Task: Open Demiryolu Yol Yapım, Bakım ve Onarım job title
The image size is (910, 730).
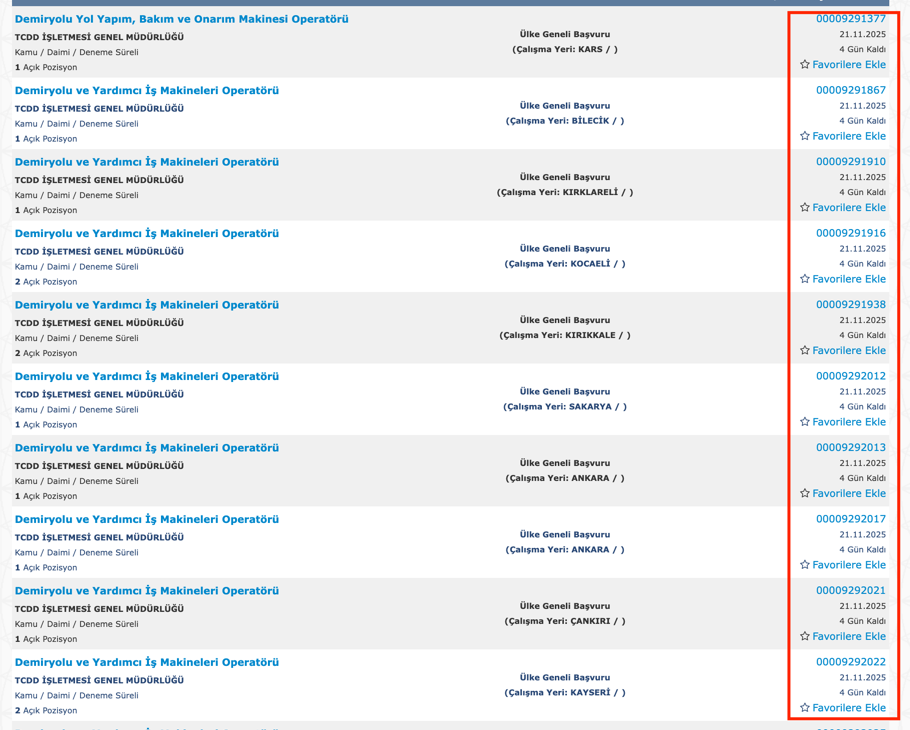Action: pyautogui.click(x=181, y=19)
